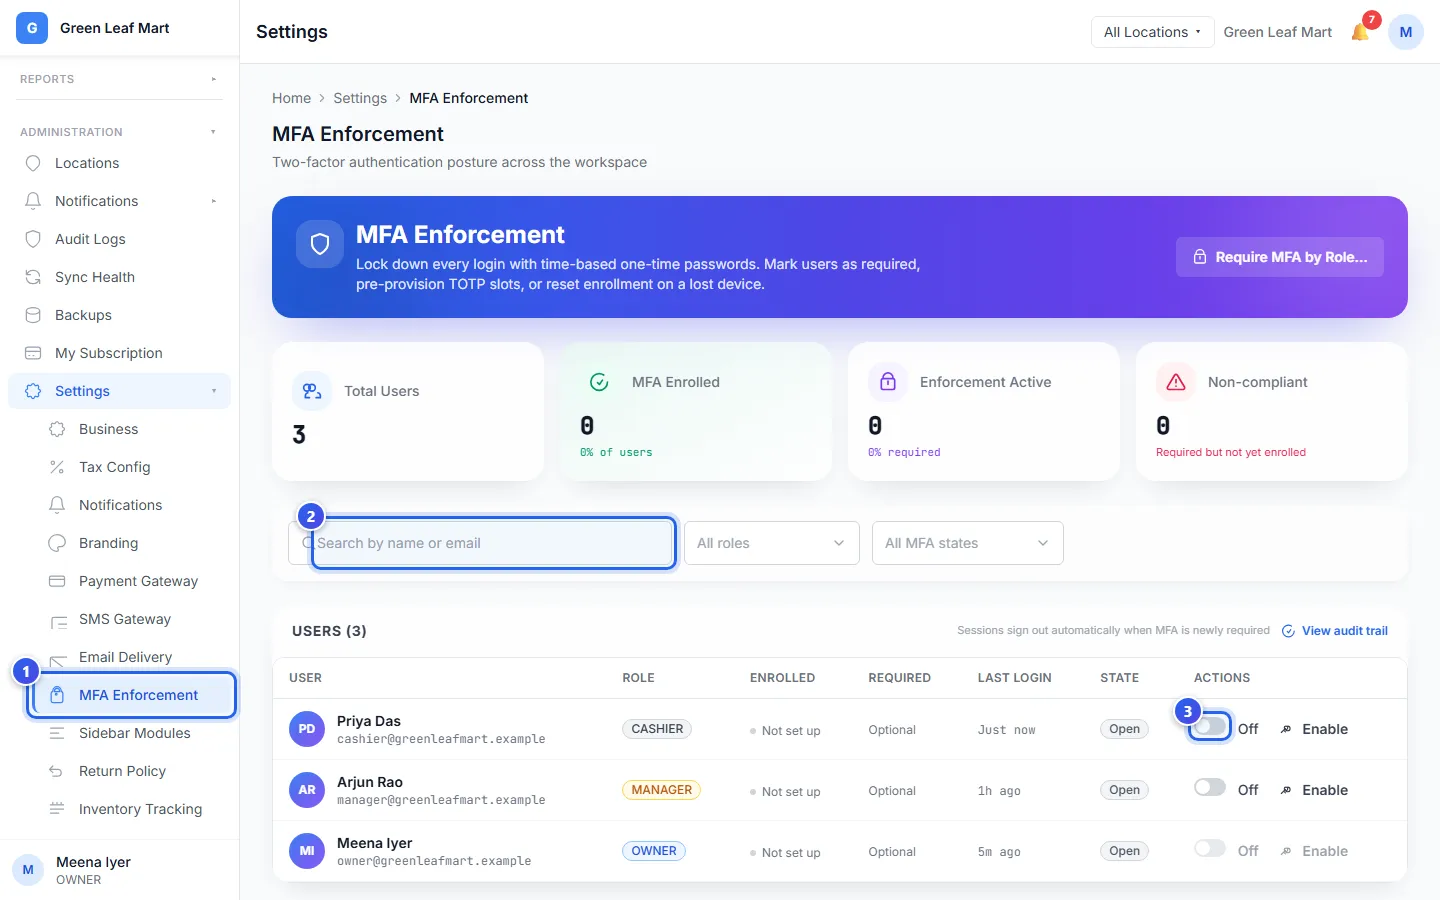The width and height of the screenshot is (1440, 900).
Task: Click the Non-compliant warning triangle icon
Action: tap(1176, 382)
